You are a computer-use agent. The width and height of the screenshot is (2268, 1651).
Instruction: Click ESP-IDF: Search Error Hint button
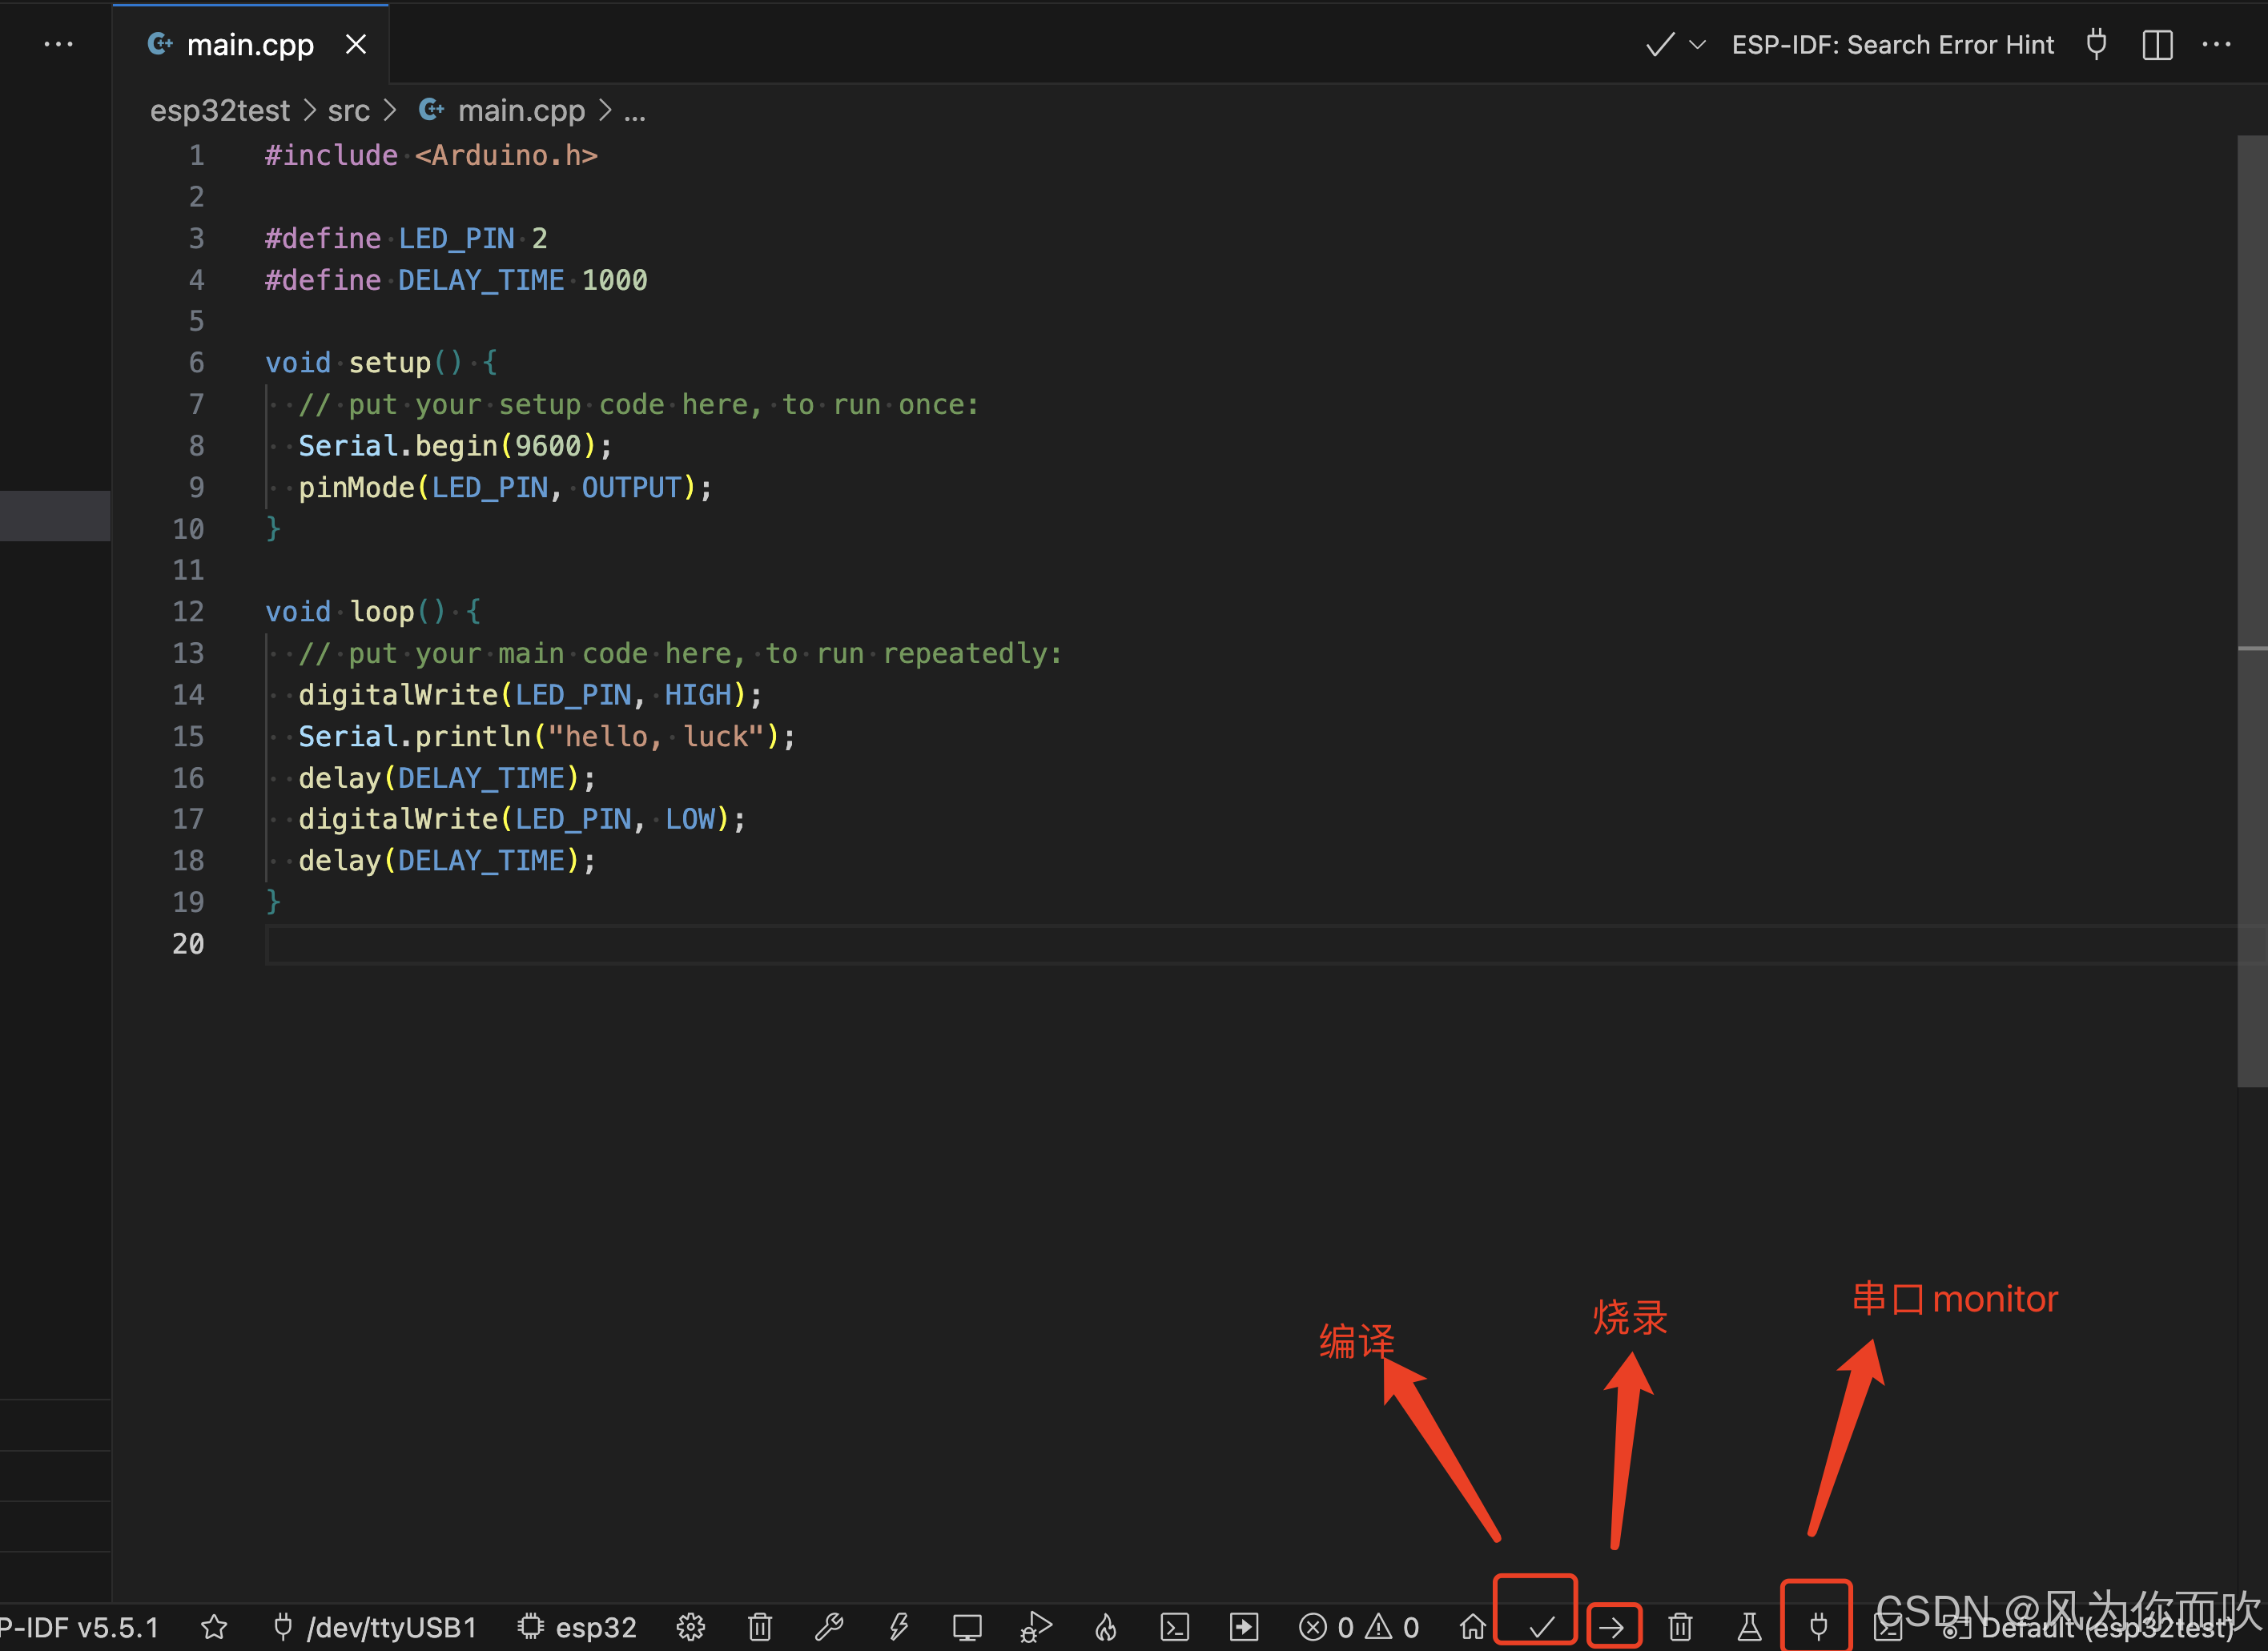(x=1892, y=45)
